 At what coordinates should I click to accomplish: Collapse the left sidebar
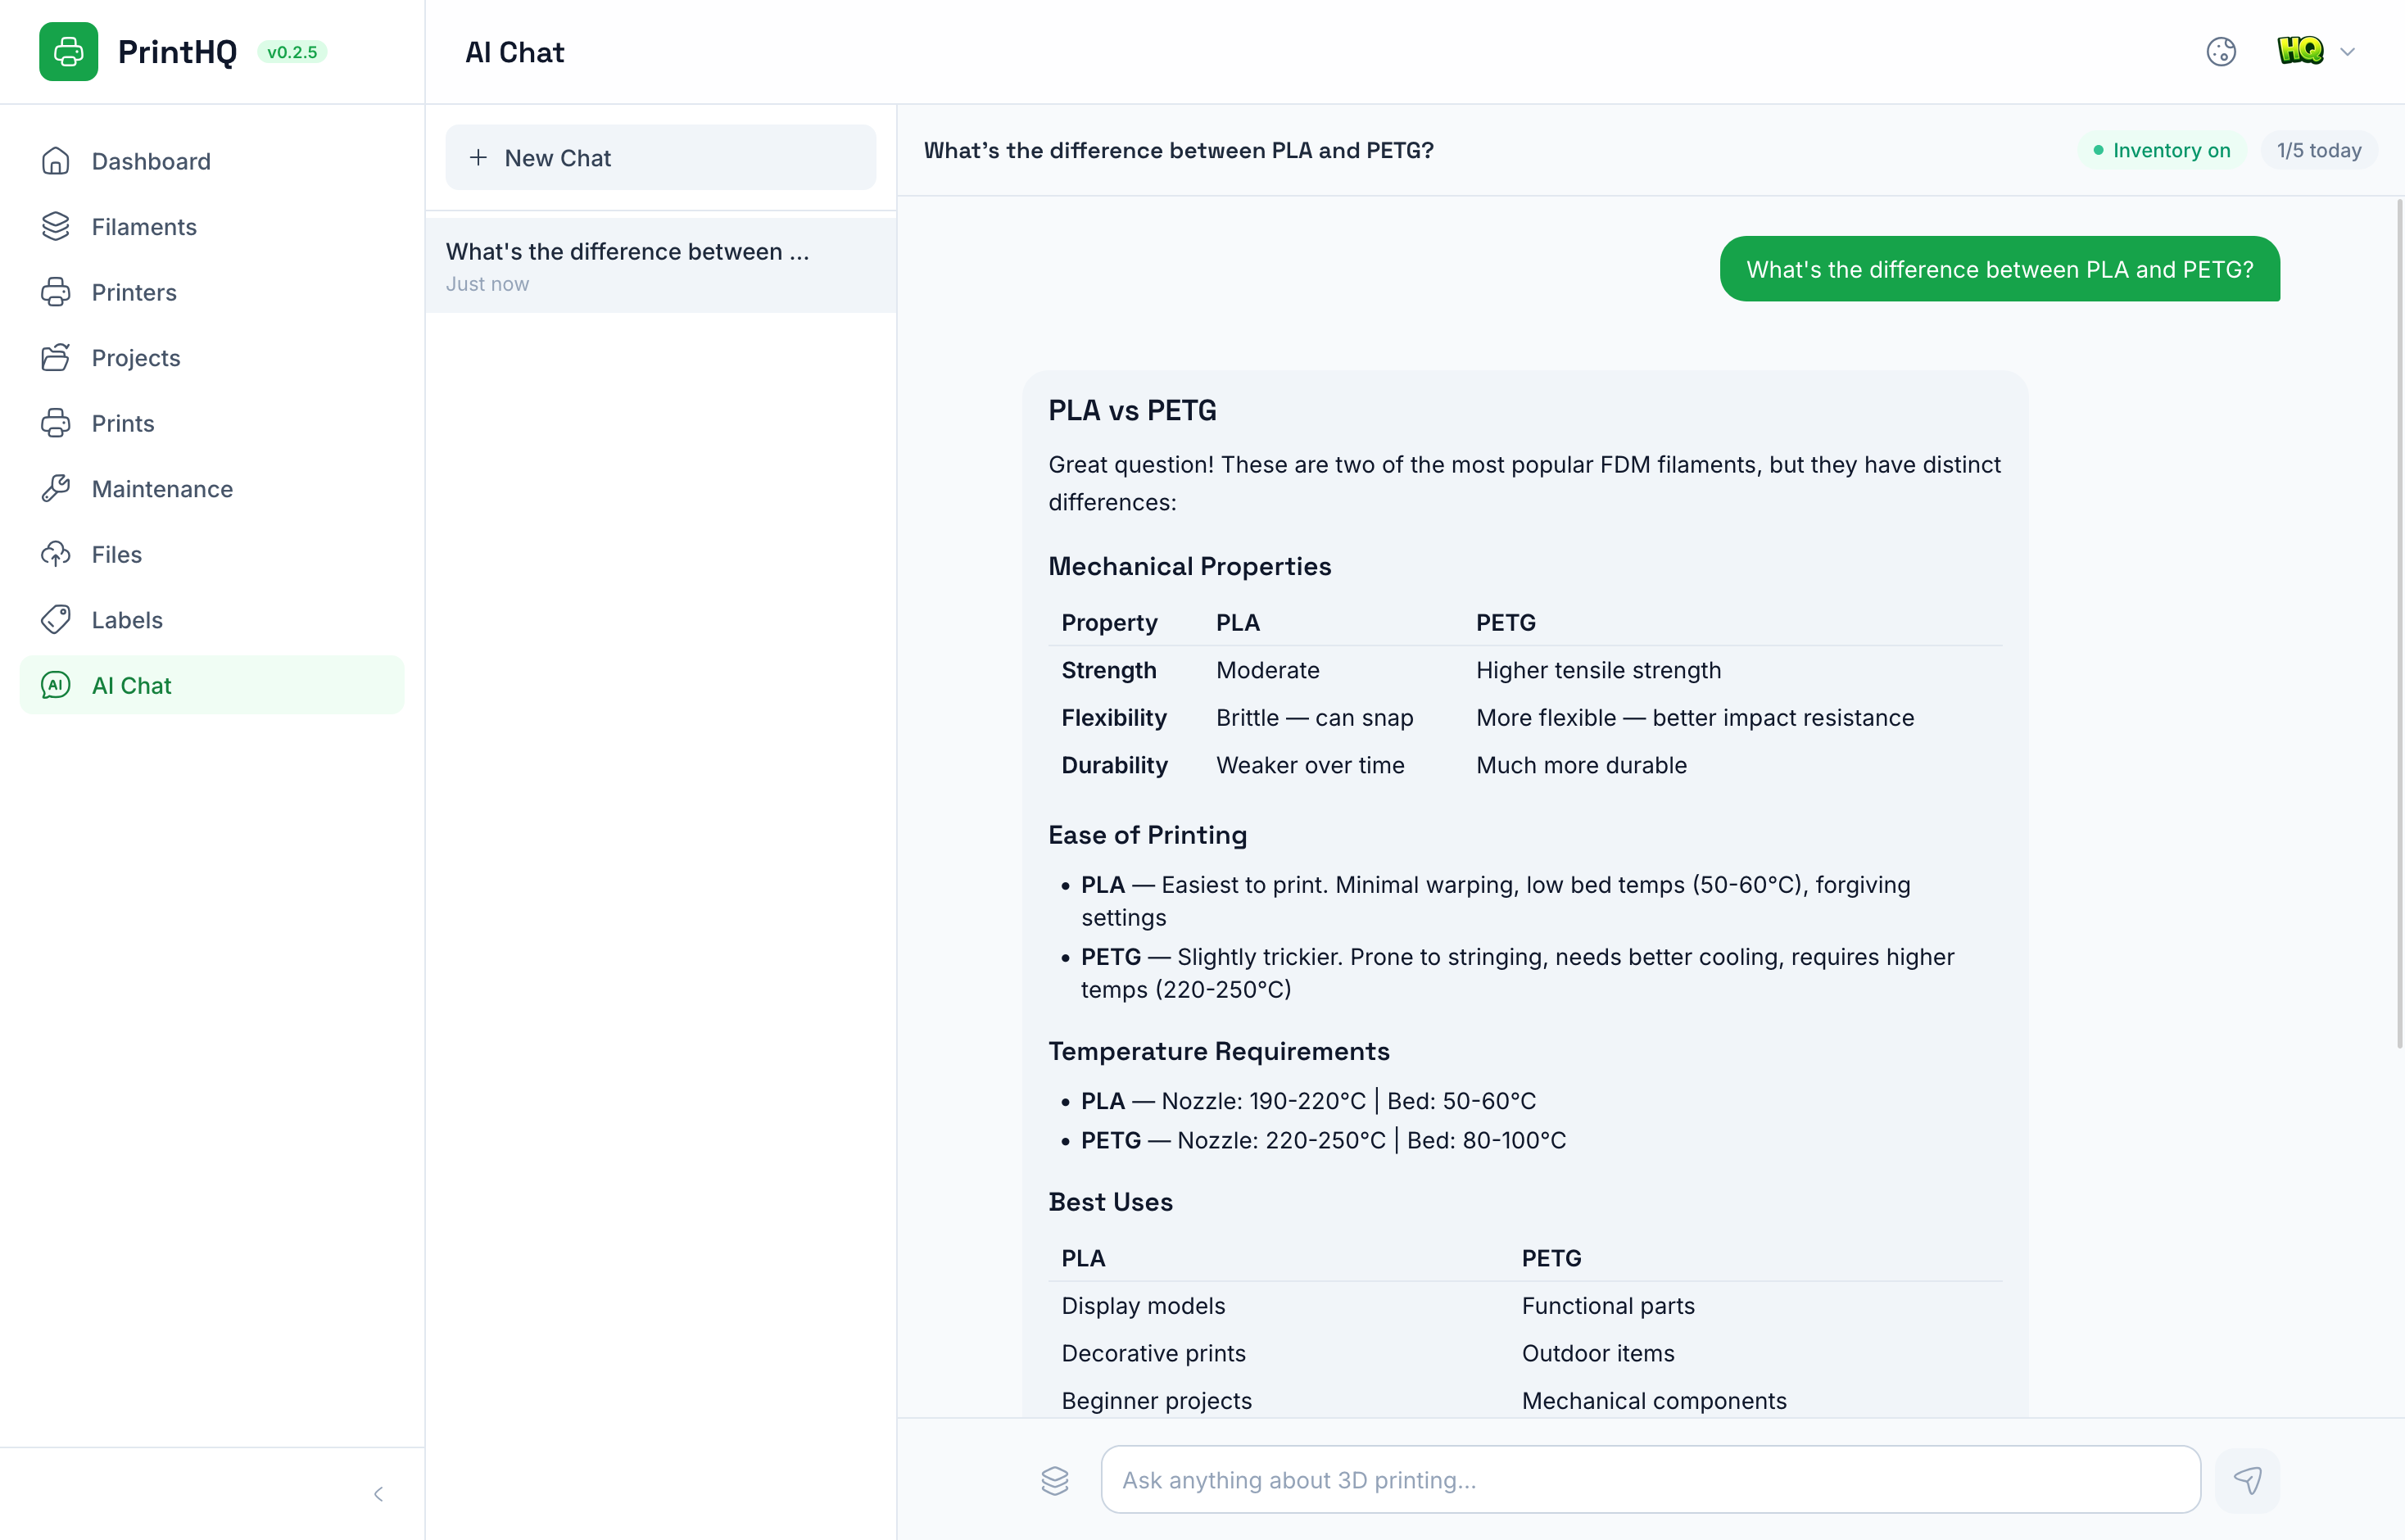pos(378,1493)
